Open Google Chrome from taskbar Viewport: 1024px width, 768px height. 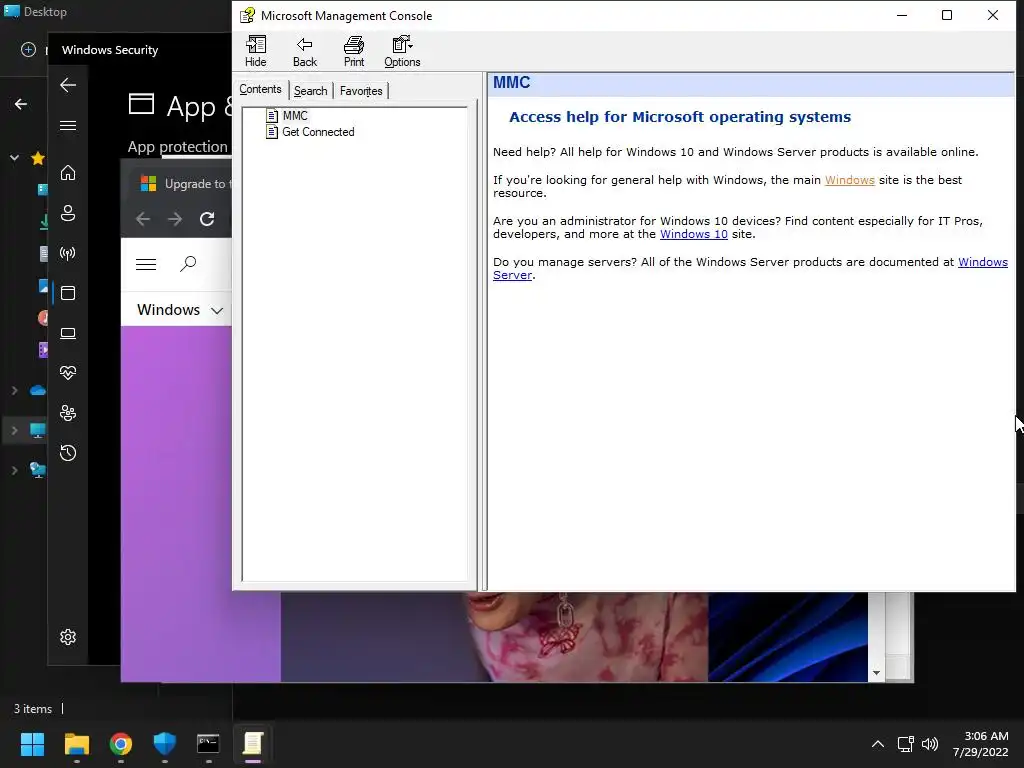point(121,744)
